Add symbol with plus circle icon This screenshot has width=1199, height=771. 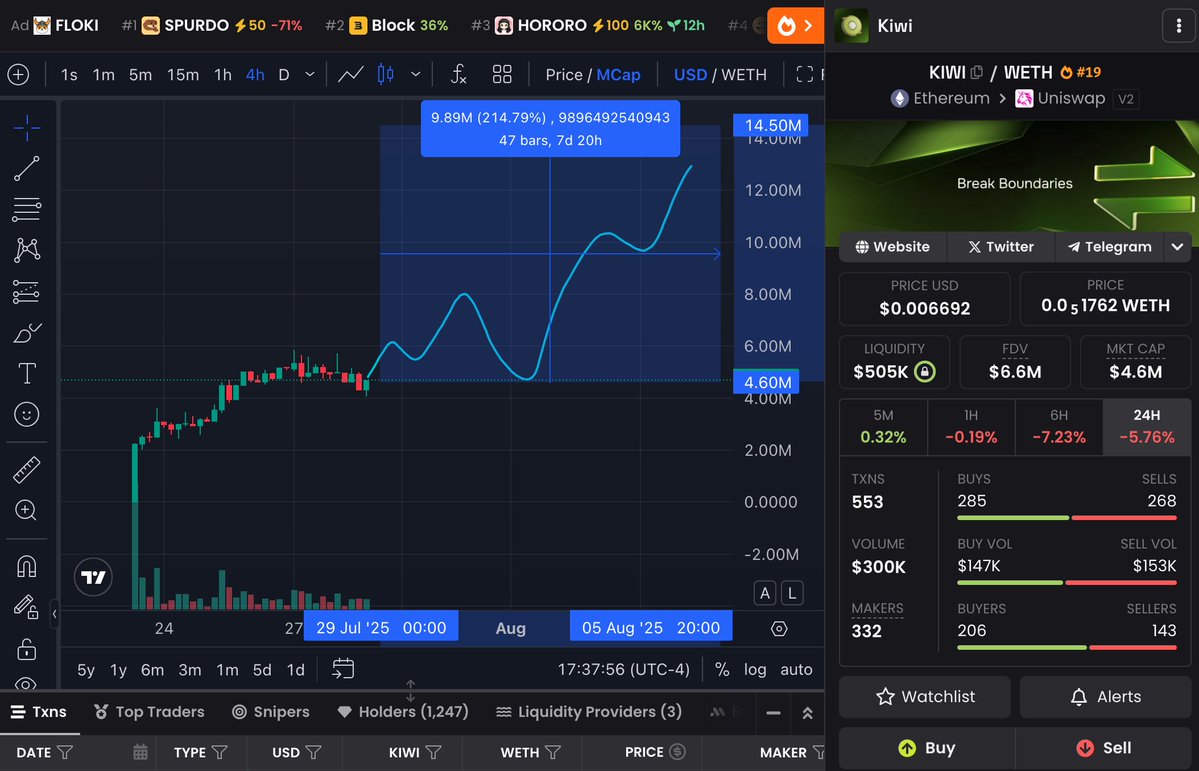tap(18, 75)
